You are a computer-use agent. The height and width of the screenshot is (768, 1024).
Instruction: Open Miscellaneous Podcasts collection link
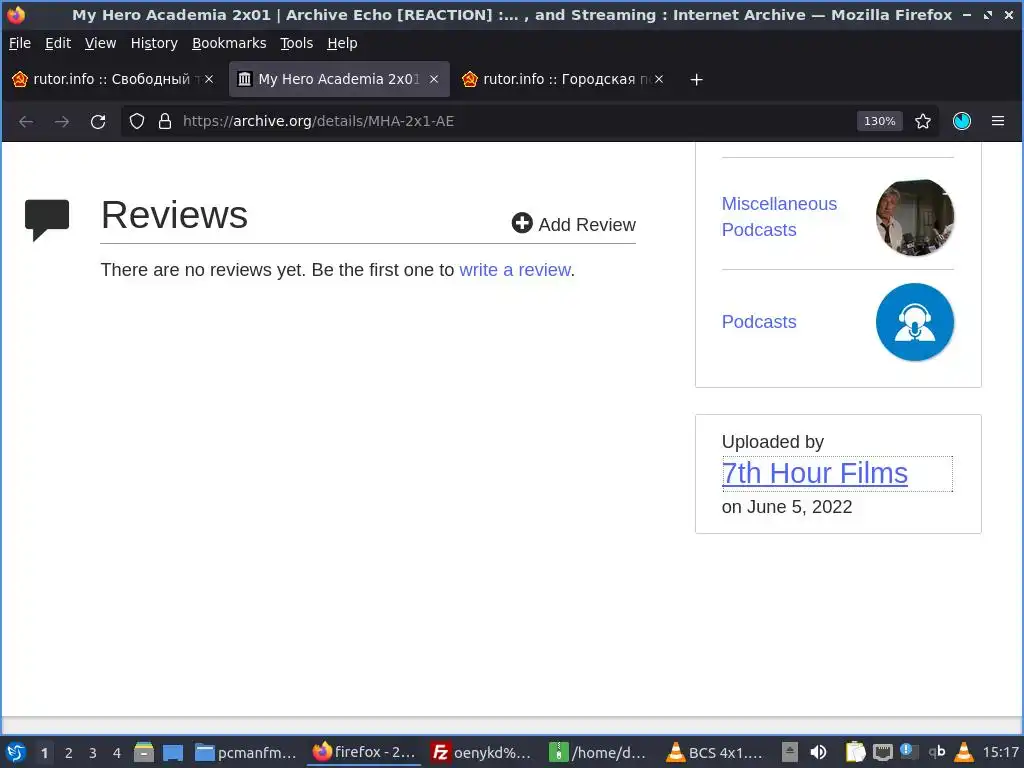779,217
